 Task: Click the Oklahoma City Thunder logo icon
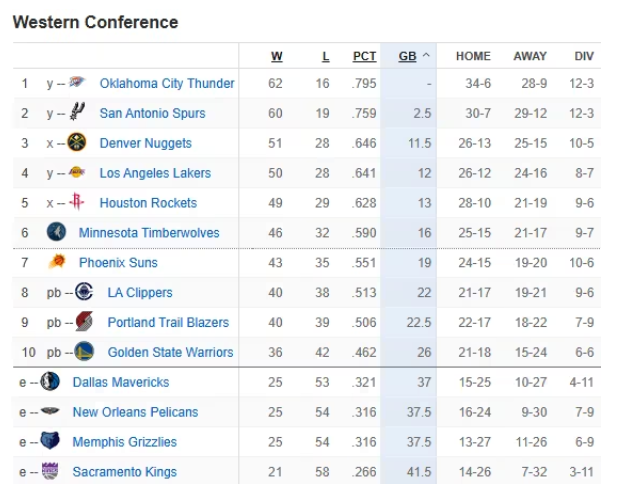coord(77,83)
